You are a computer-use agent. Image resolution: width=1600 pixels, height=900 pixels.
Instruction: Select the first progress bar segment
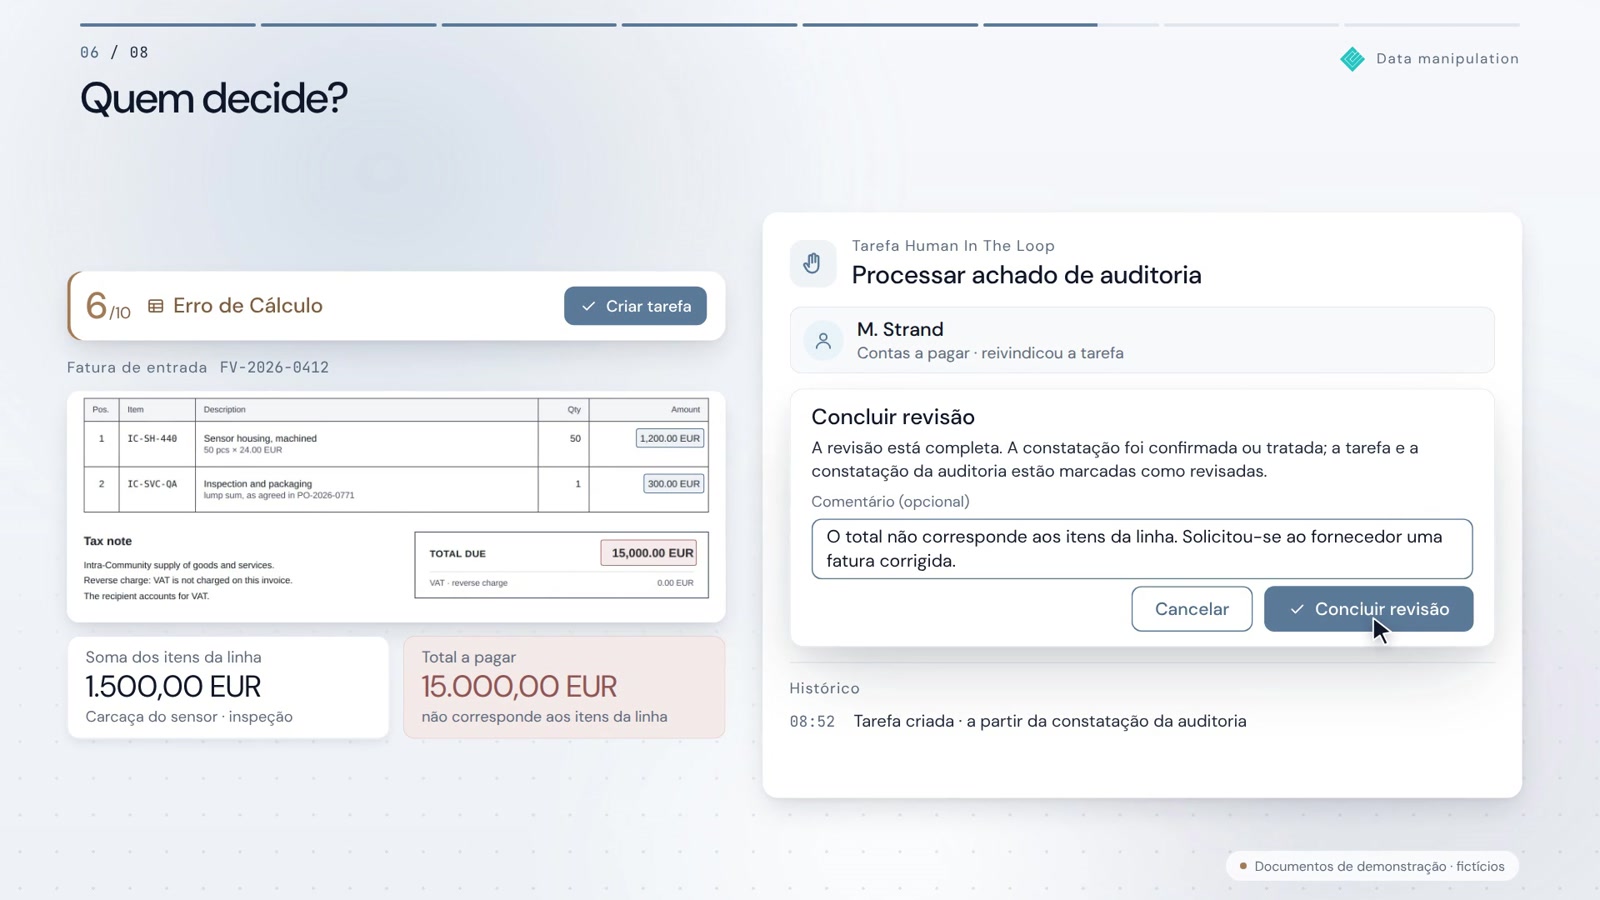point(167,24)
